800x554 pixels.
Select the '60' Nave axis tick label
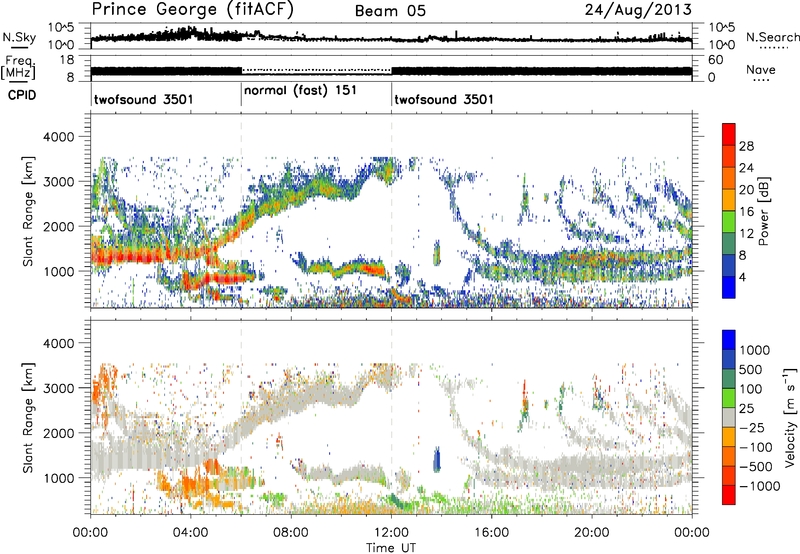pyautogui.click(x=716, y=60)
